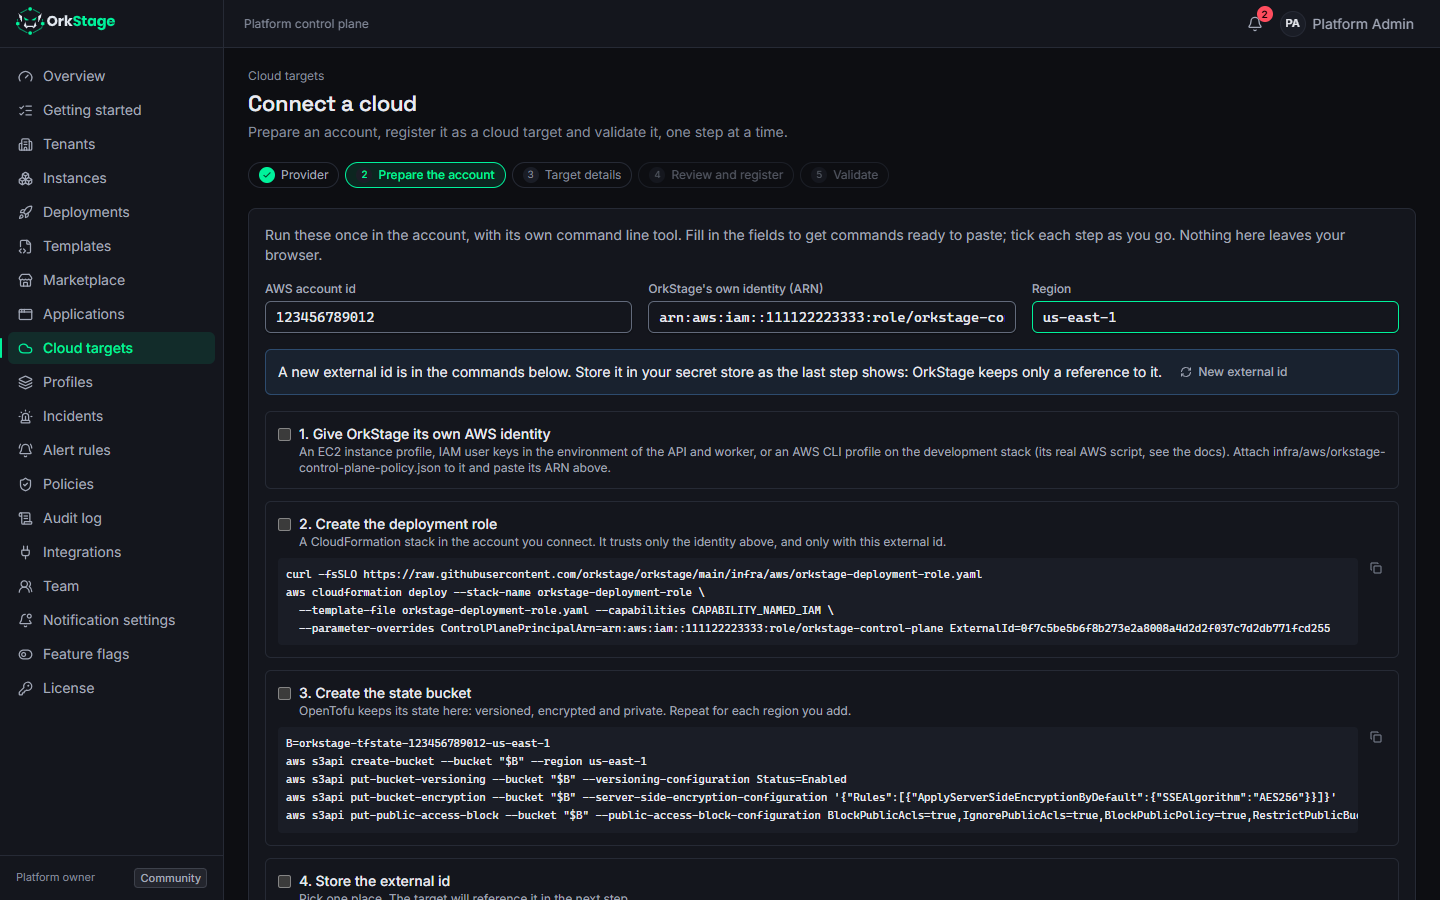Click the Marketplace sidebar icon
The image size is (1440, 900).
pyautogui.click(x=26, y=280)
